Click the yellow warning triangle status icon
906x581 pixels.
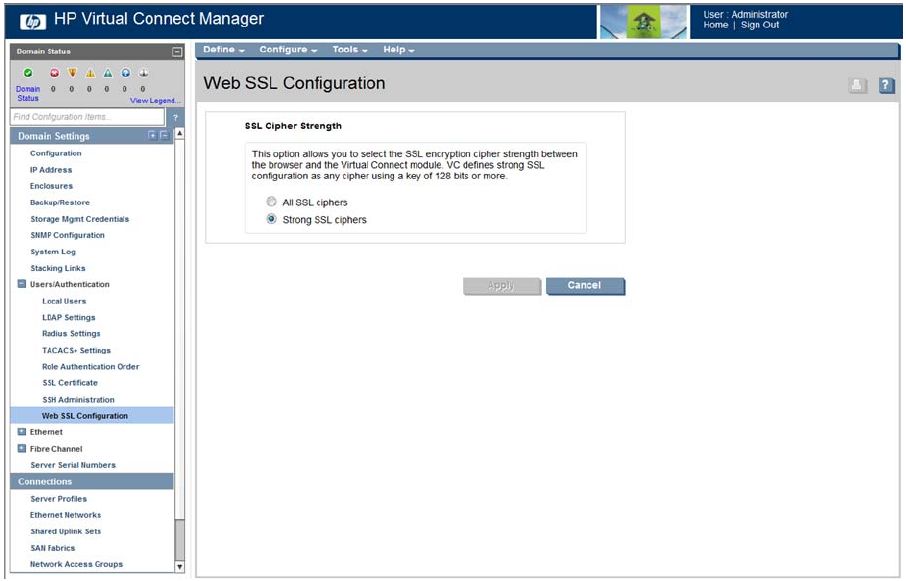(90, 73)
